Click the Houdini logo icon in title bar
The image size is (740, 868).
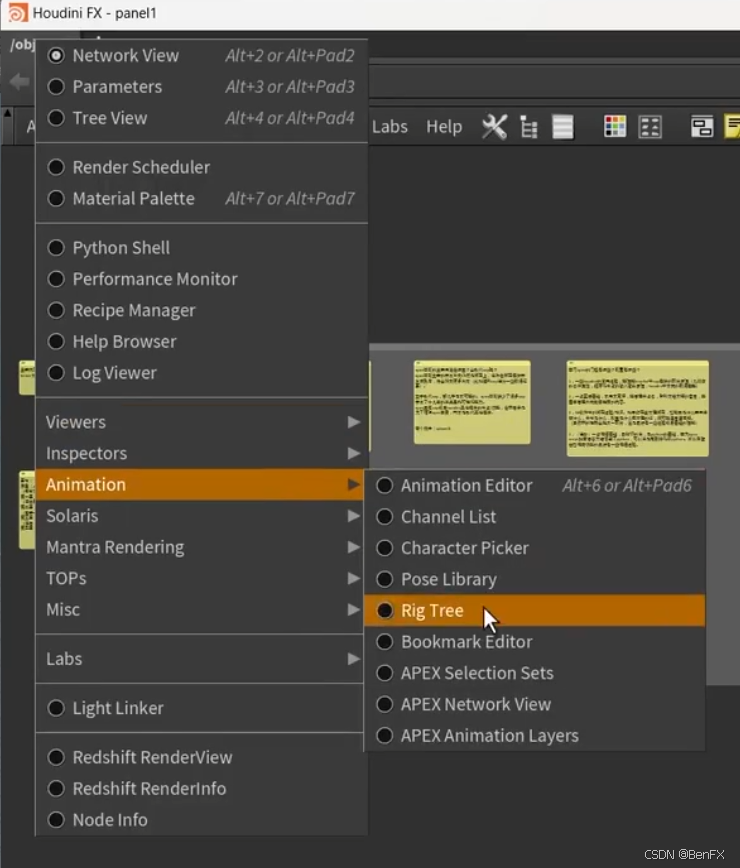[x=17, y=13]
